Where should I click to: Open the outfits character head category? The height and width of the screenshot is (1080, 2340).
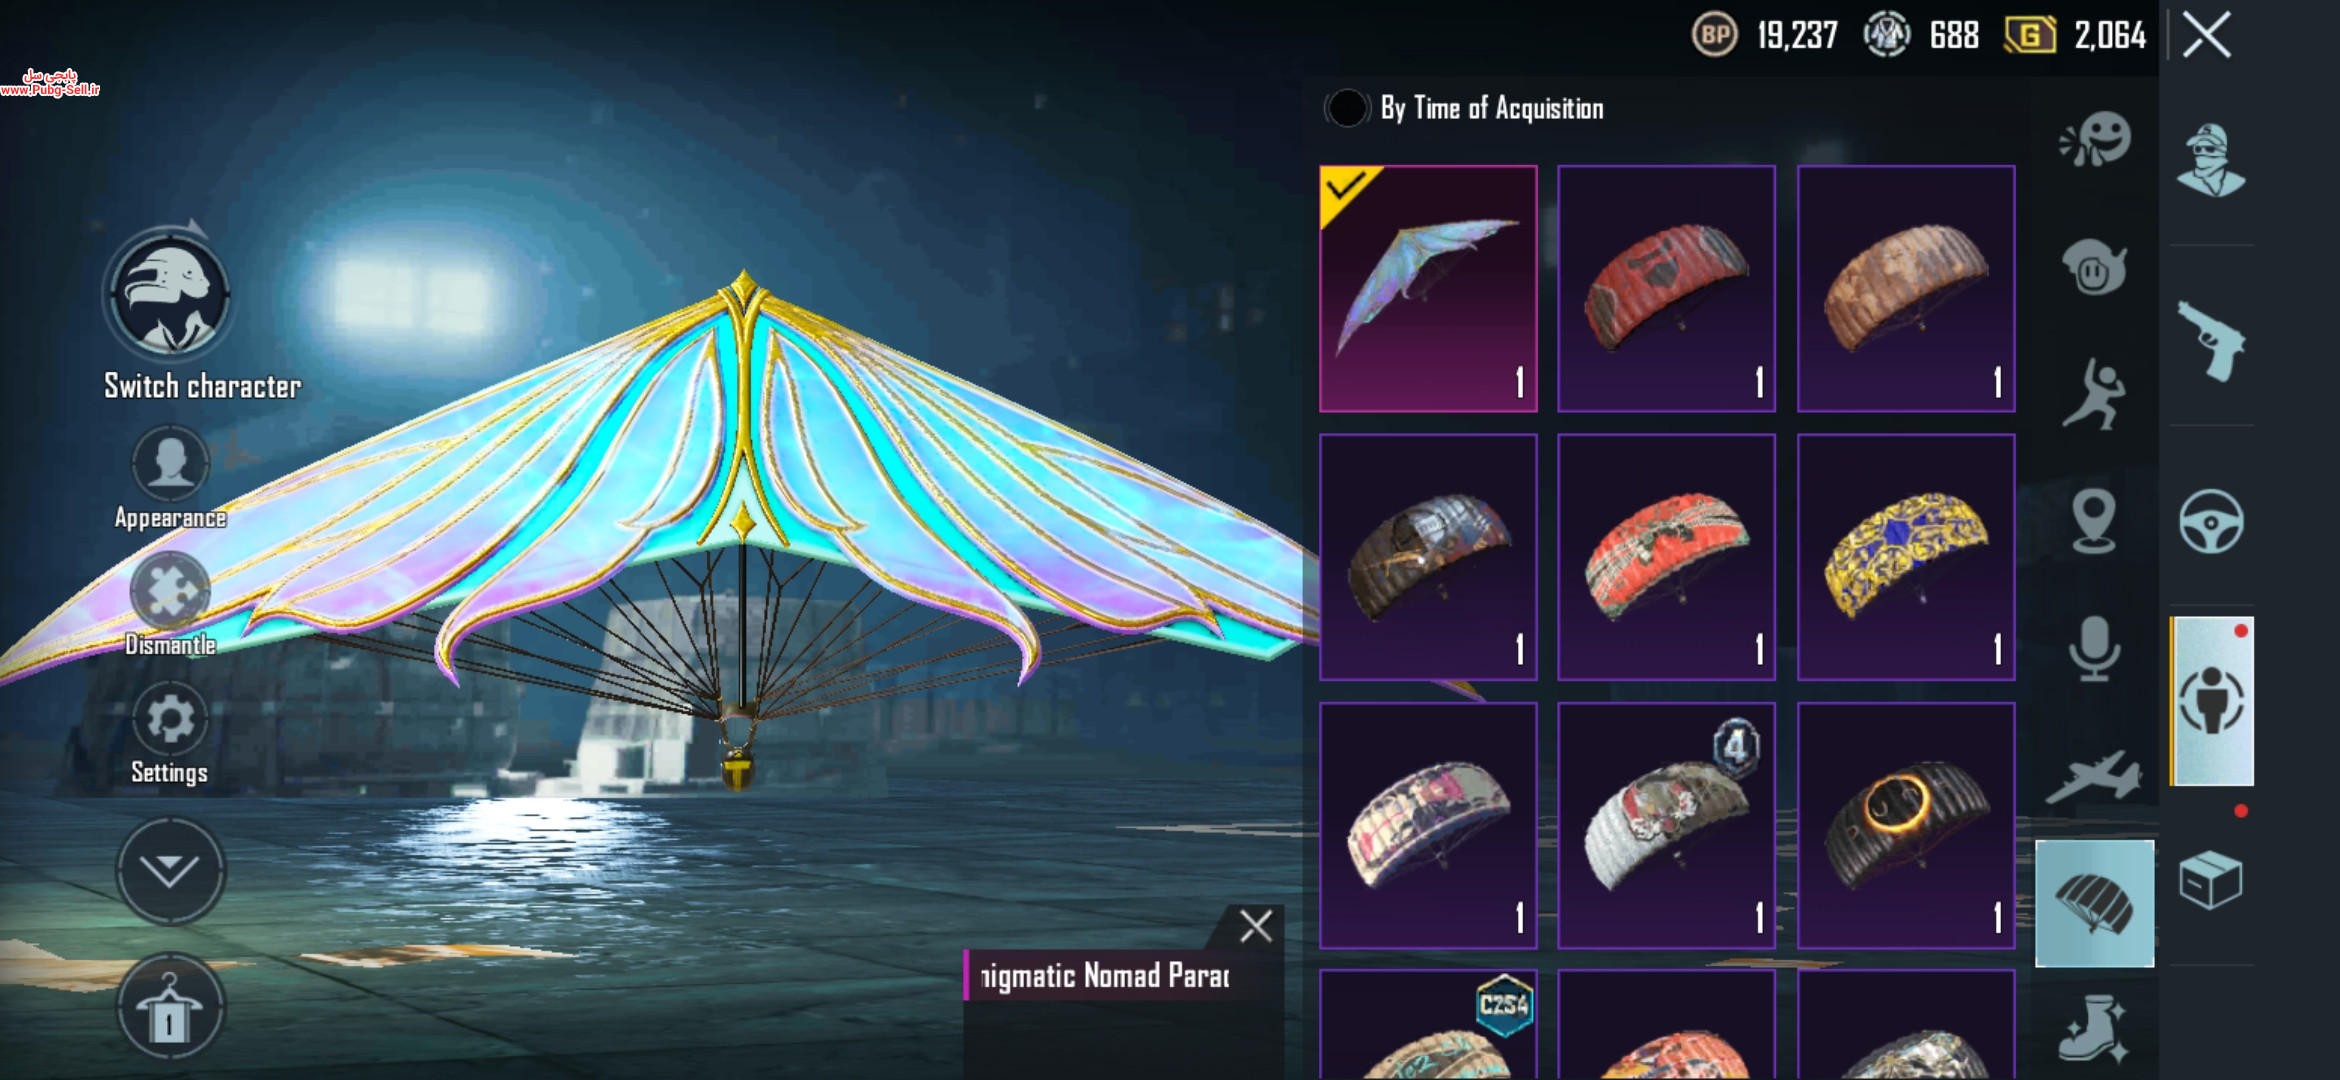2211,160
